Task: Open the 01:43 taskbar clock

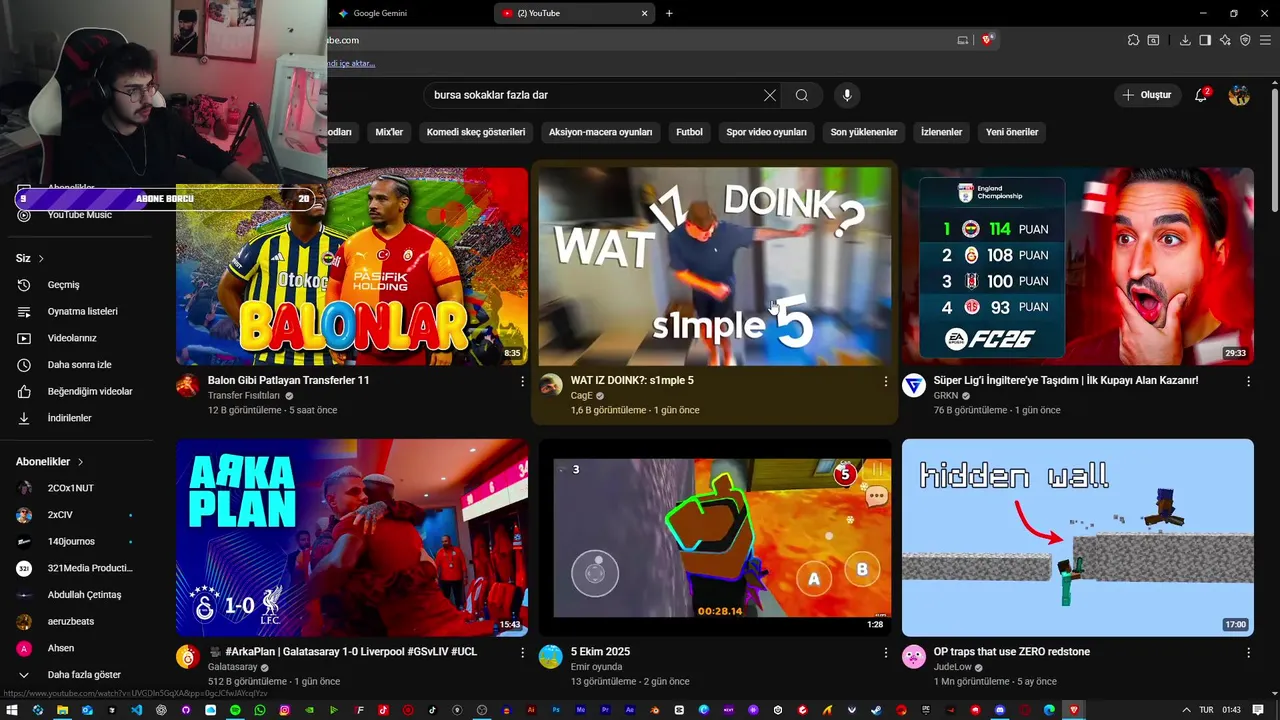Action: [x=1231, y=710]
